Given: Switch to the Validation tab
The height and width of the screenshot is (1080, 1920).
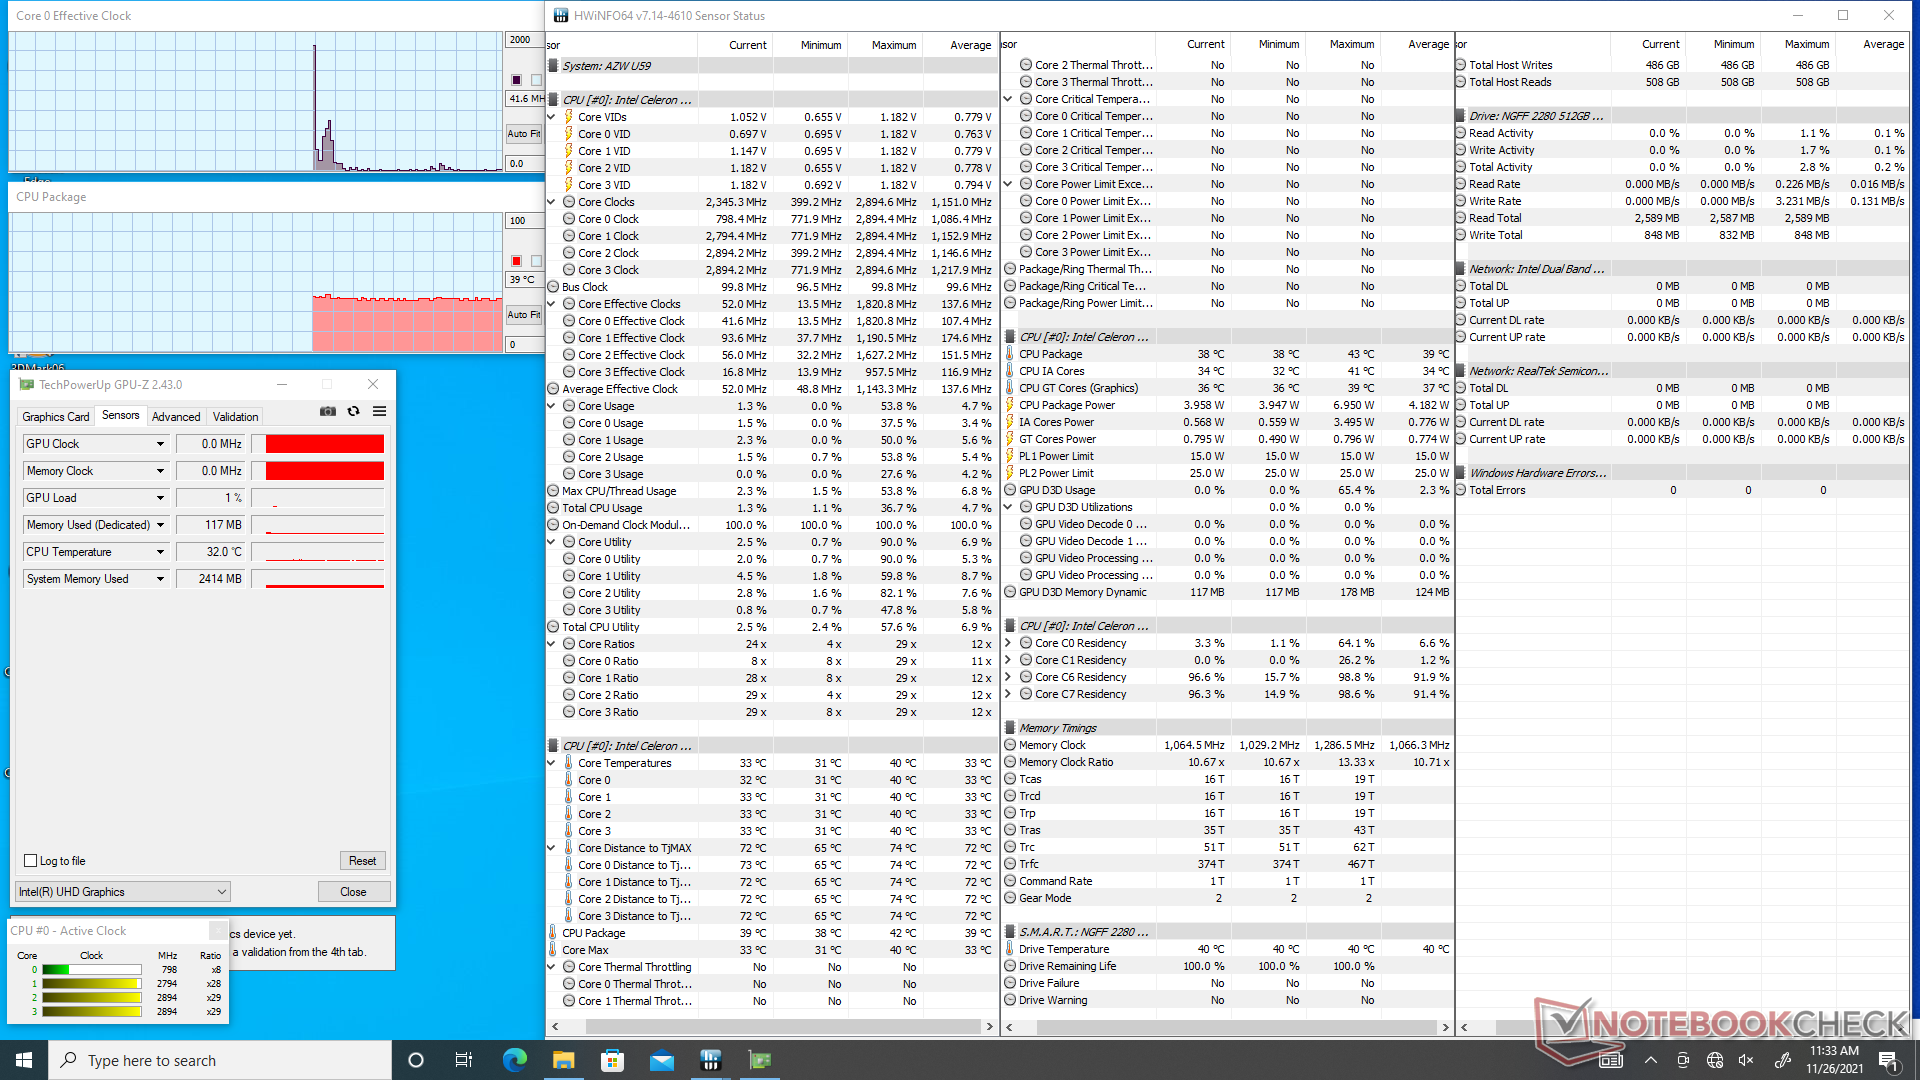Looking at the screenshot, I should [236, 416].
